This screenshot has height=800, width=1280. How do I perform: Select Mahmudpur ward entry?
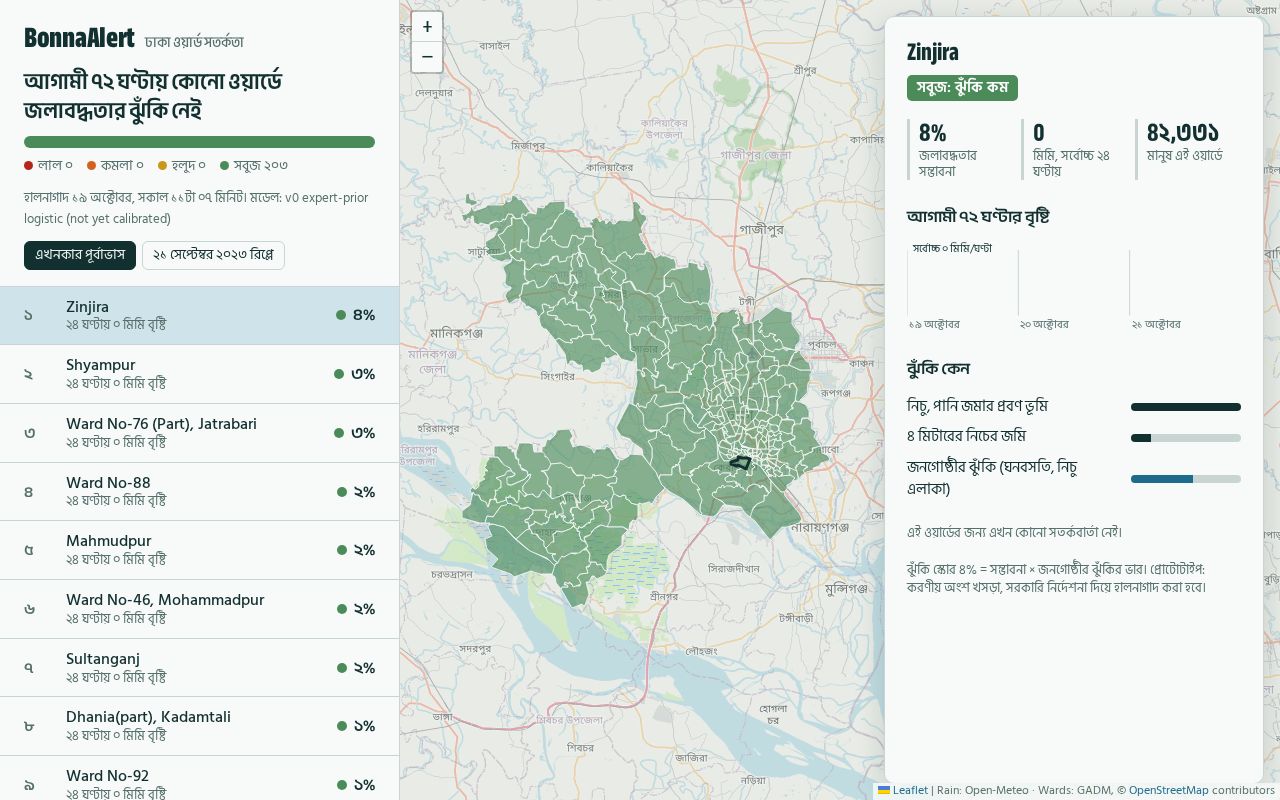[x=200, y=550]
